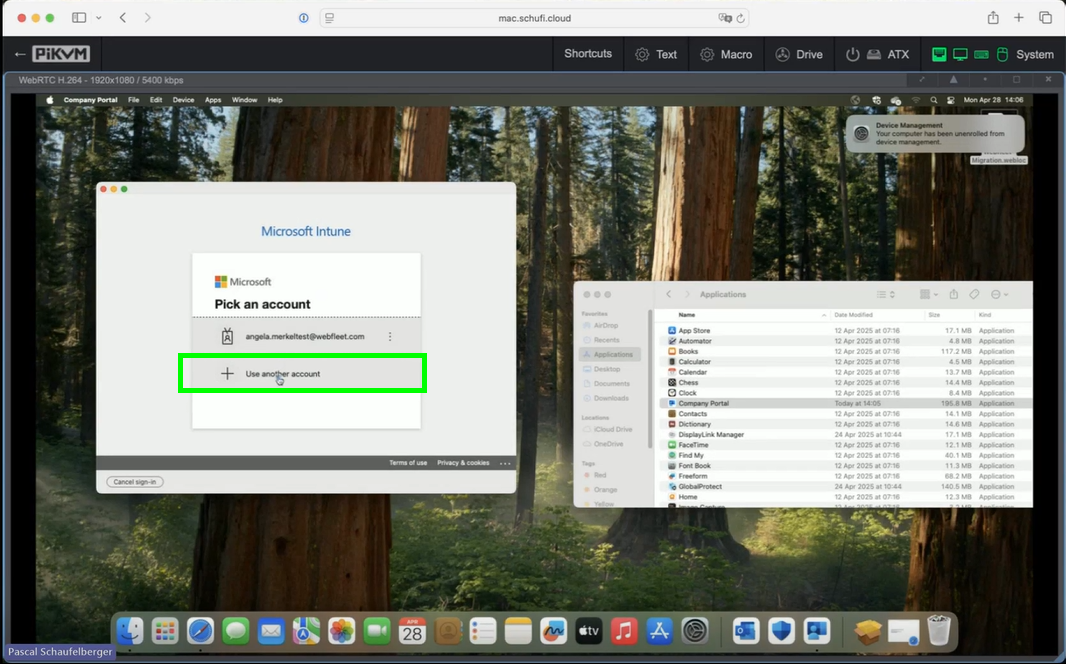
Task: Click the Cancel sign-in button
Action: [135, 482]
